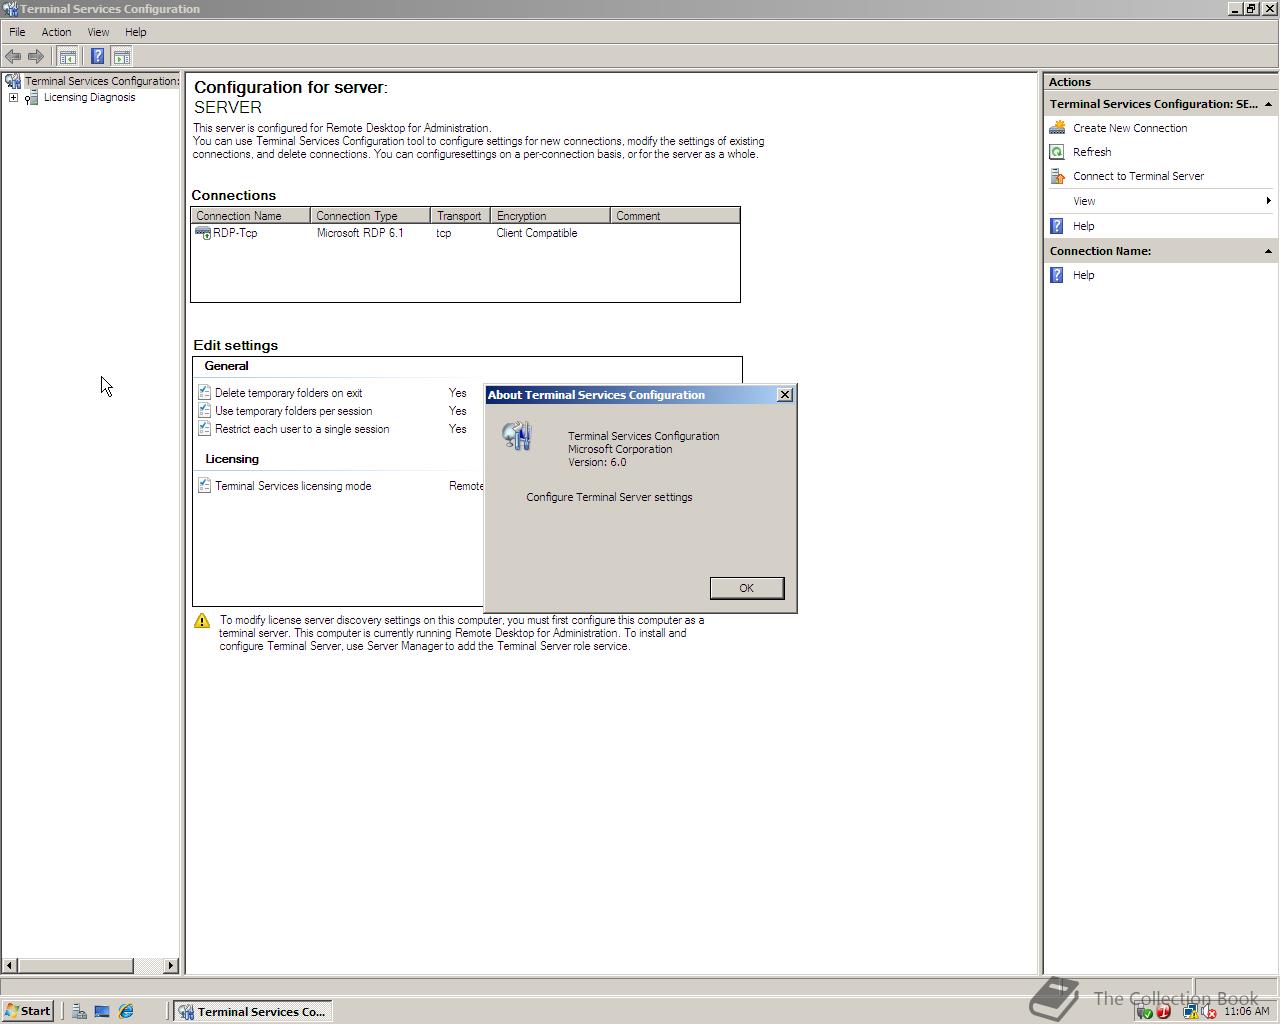Image resolution: width=1280 pixels, height=1024 pixels.
Task: Click the Safely Remove Hardware tray icon
Action: [x=1145, y=1012]
